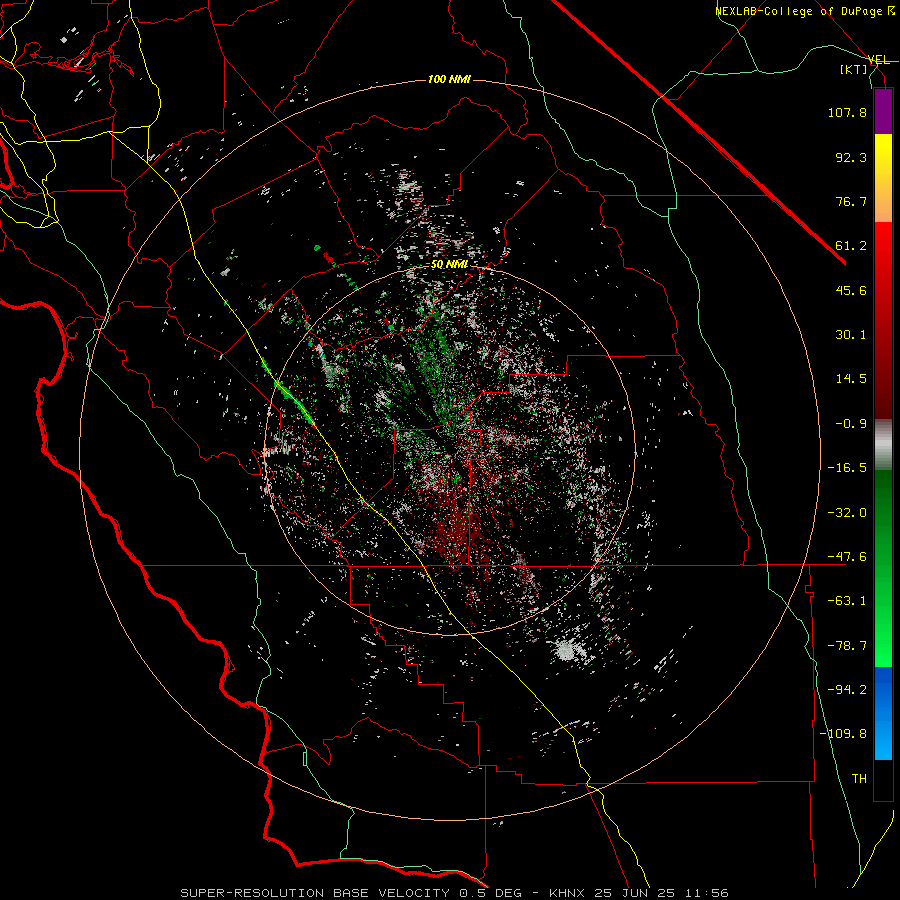Click the -63.1 legend value

point(847,601)
